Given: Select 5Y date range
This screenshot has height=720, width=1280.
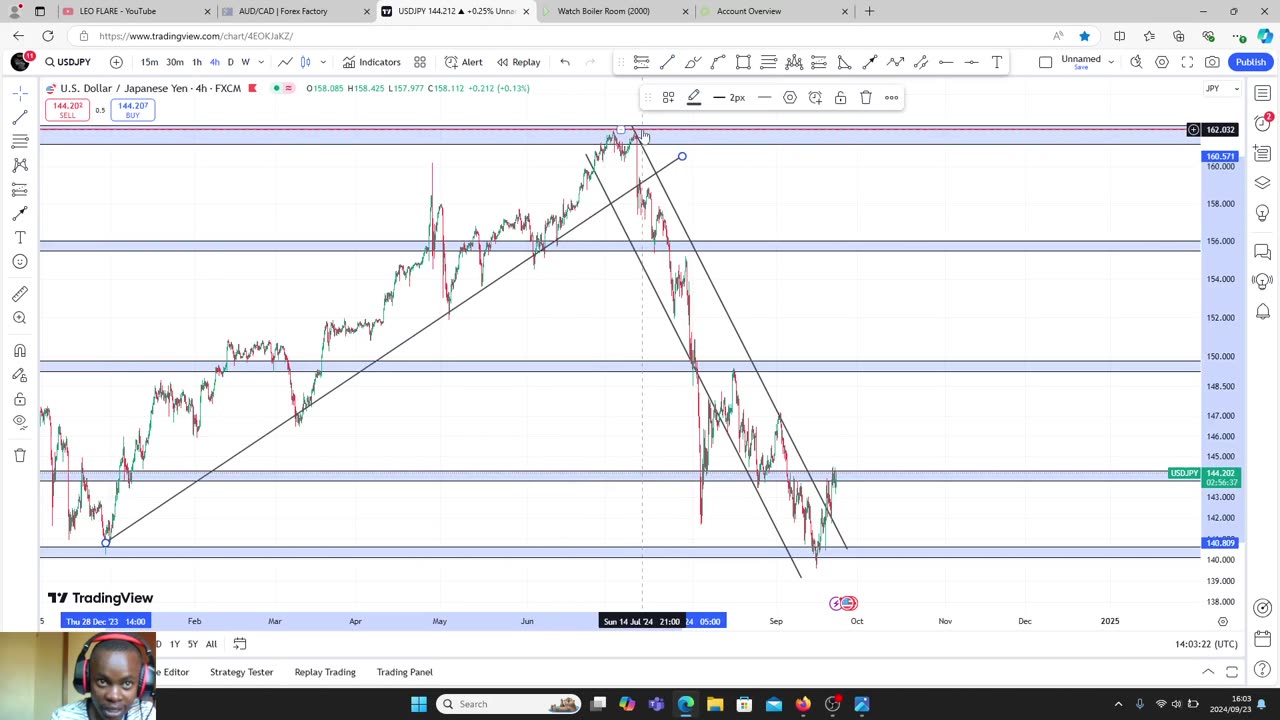Looking at the screenshot, I should pyautogui.click(x=193, y=644).
